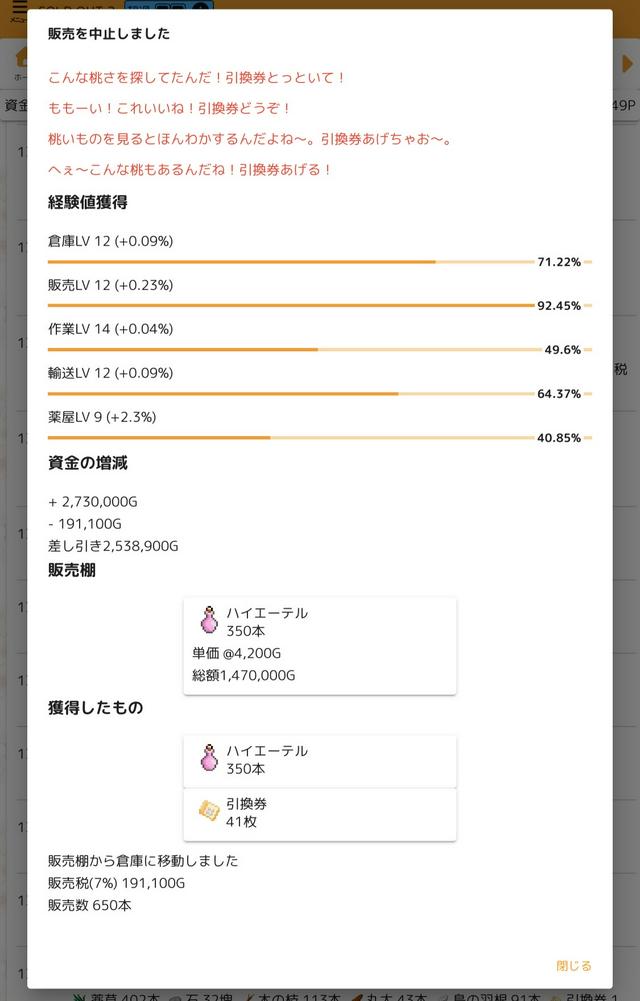Viewport: 640px width, 1001px height.
Task: Select the ハイエーテル 350本 card in 販売棚
Action: tap(320, 646)
